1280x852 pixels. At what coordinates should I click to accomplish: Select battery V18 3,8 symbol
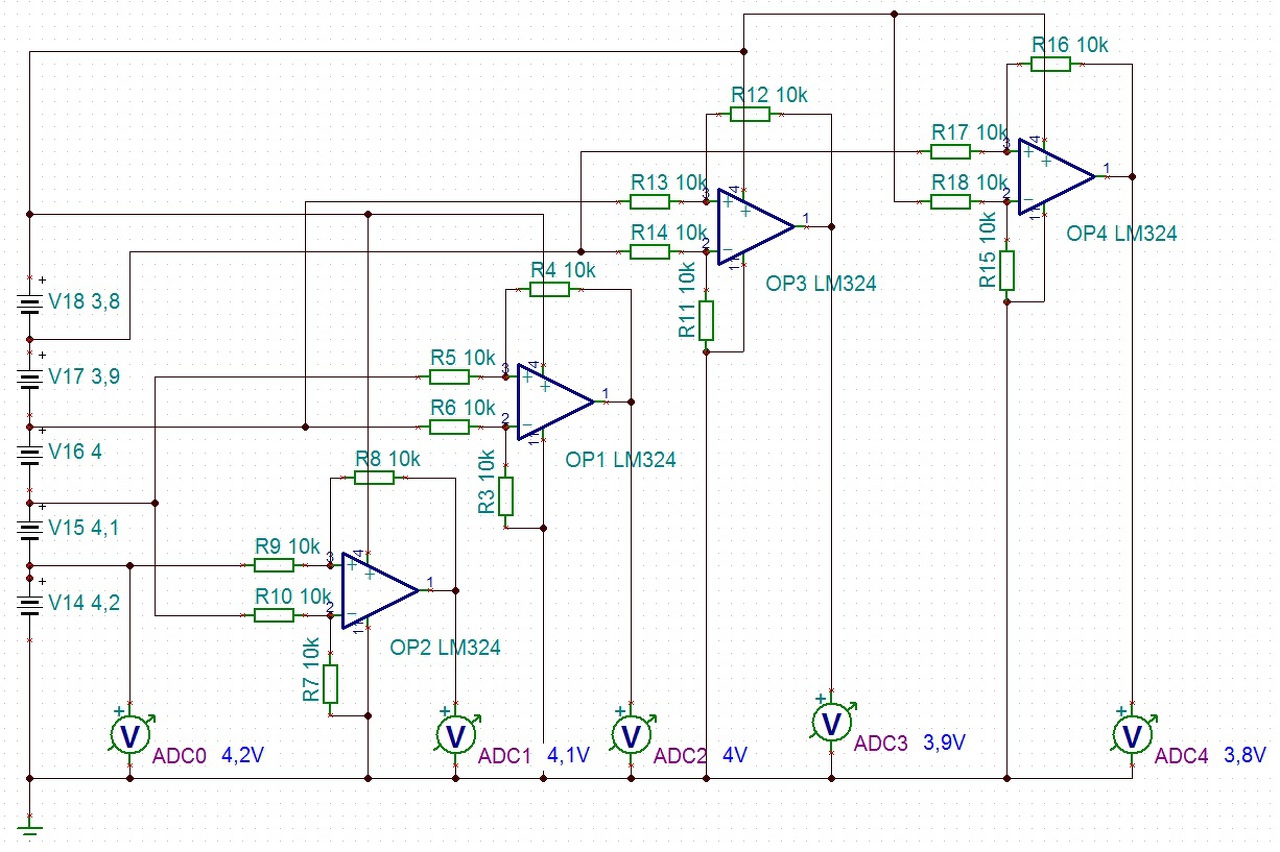click(30, 301)
